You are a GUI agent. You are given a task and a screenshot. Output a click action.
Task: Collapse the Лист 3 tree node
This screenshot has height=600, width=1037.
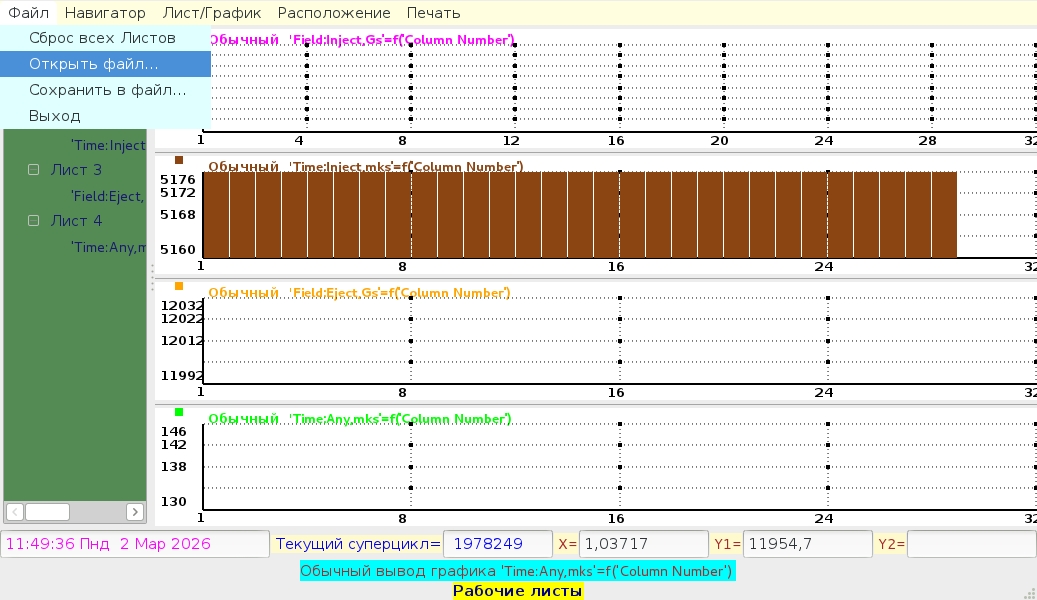(x=33, y=170)
